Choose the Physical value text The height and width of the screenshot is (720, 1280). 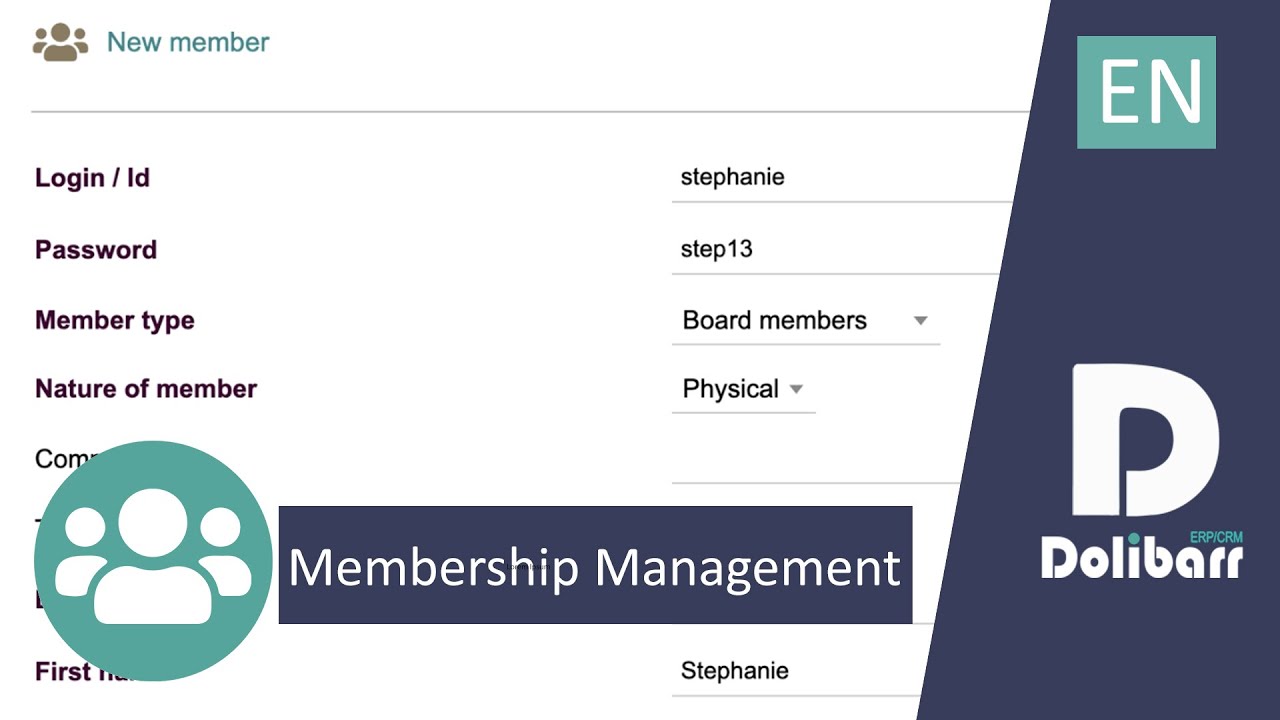(730, 389)
